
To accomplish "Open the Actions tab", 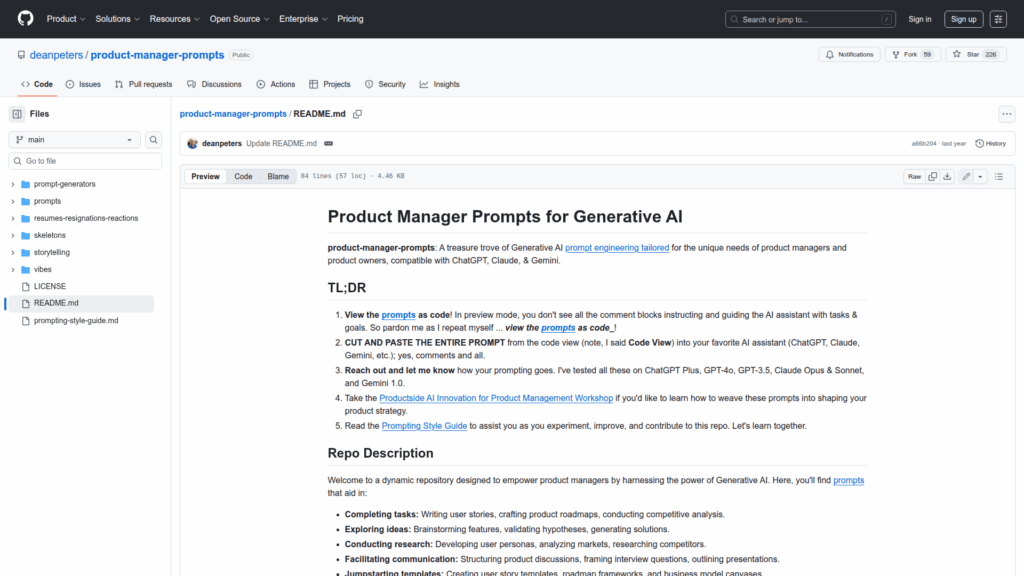I will pyautogui.click(x=276, y=84).
